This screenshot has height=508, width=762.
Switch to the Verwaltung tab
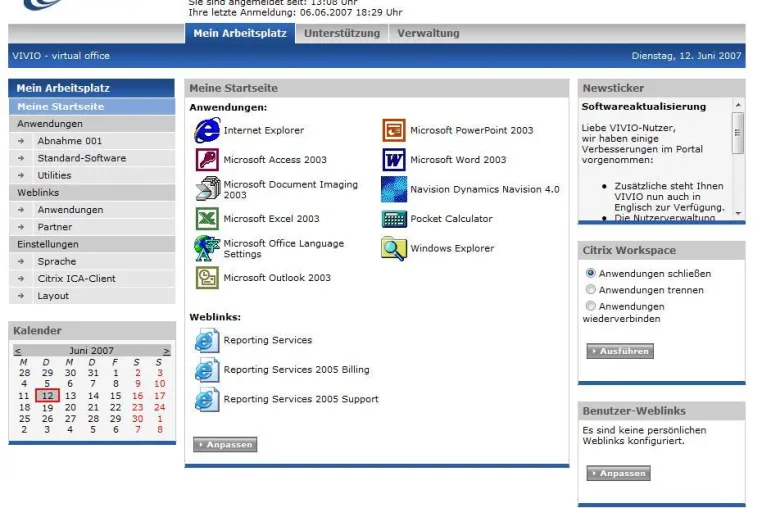[x=428, y=33]
